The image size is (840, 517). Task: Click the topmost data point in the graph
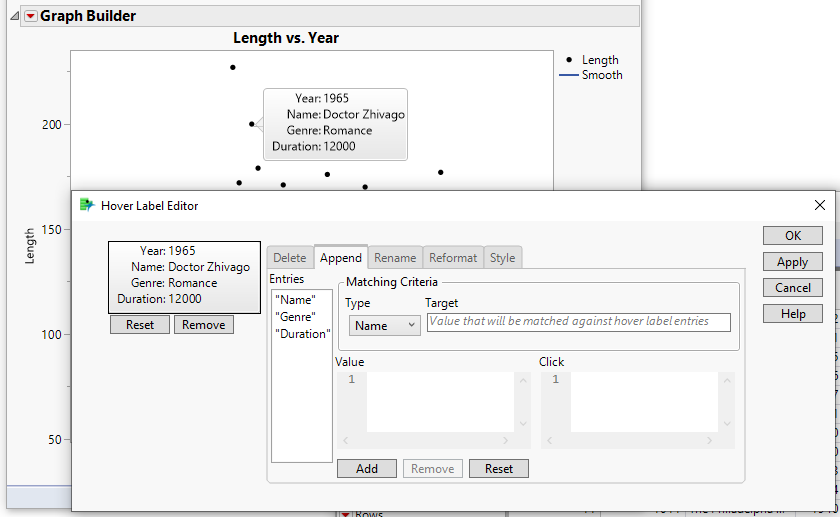[x=232, y=68]
